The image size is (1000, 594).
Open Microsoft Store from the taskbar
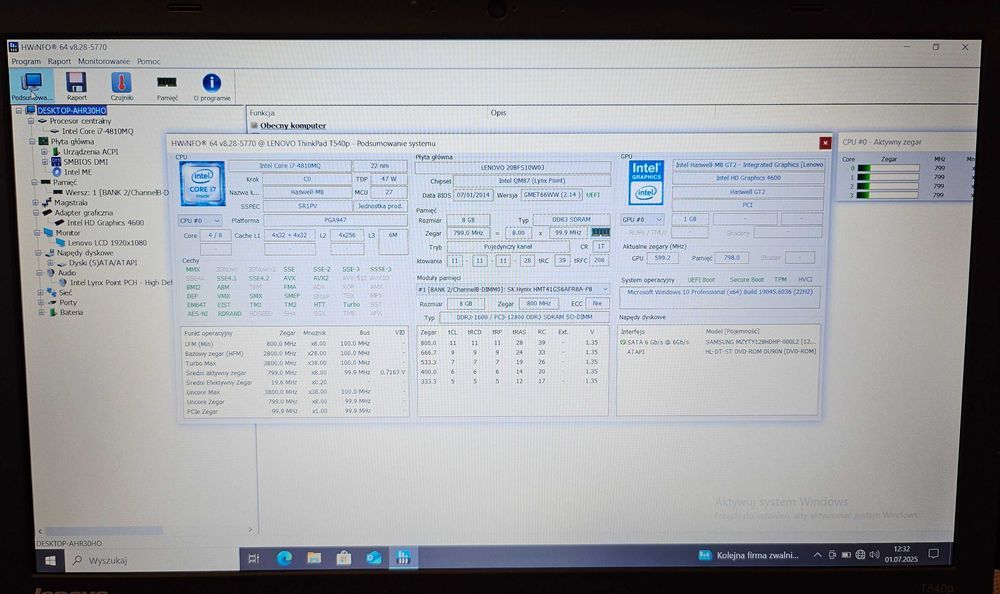click(x=344, y=558)
